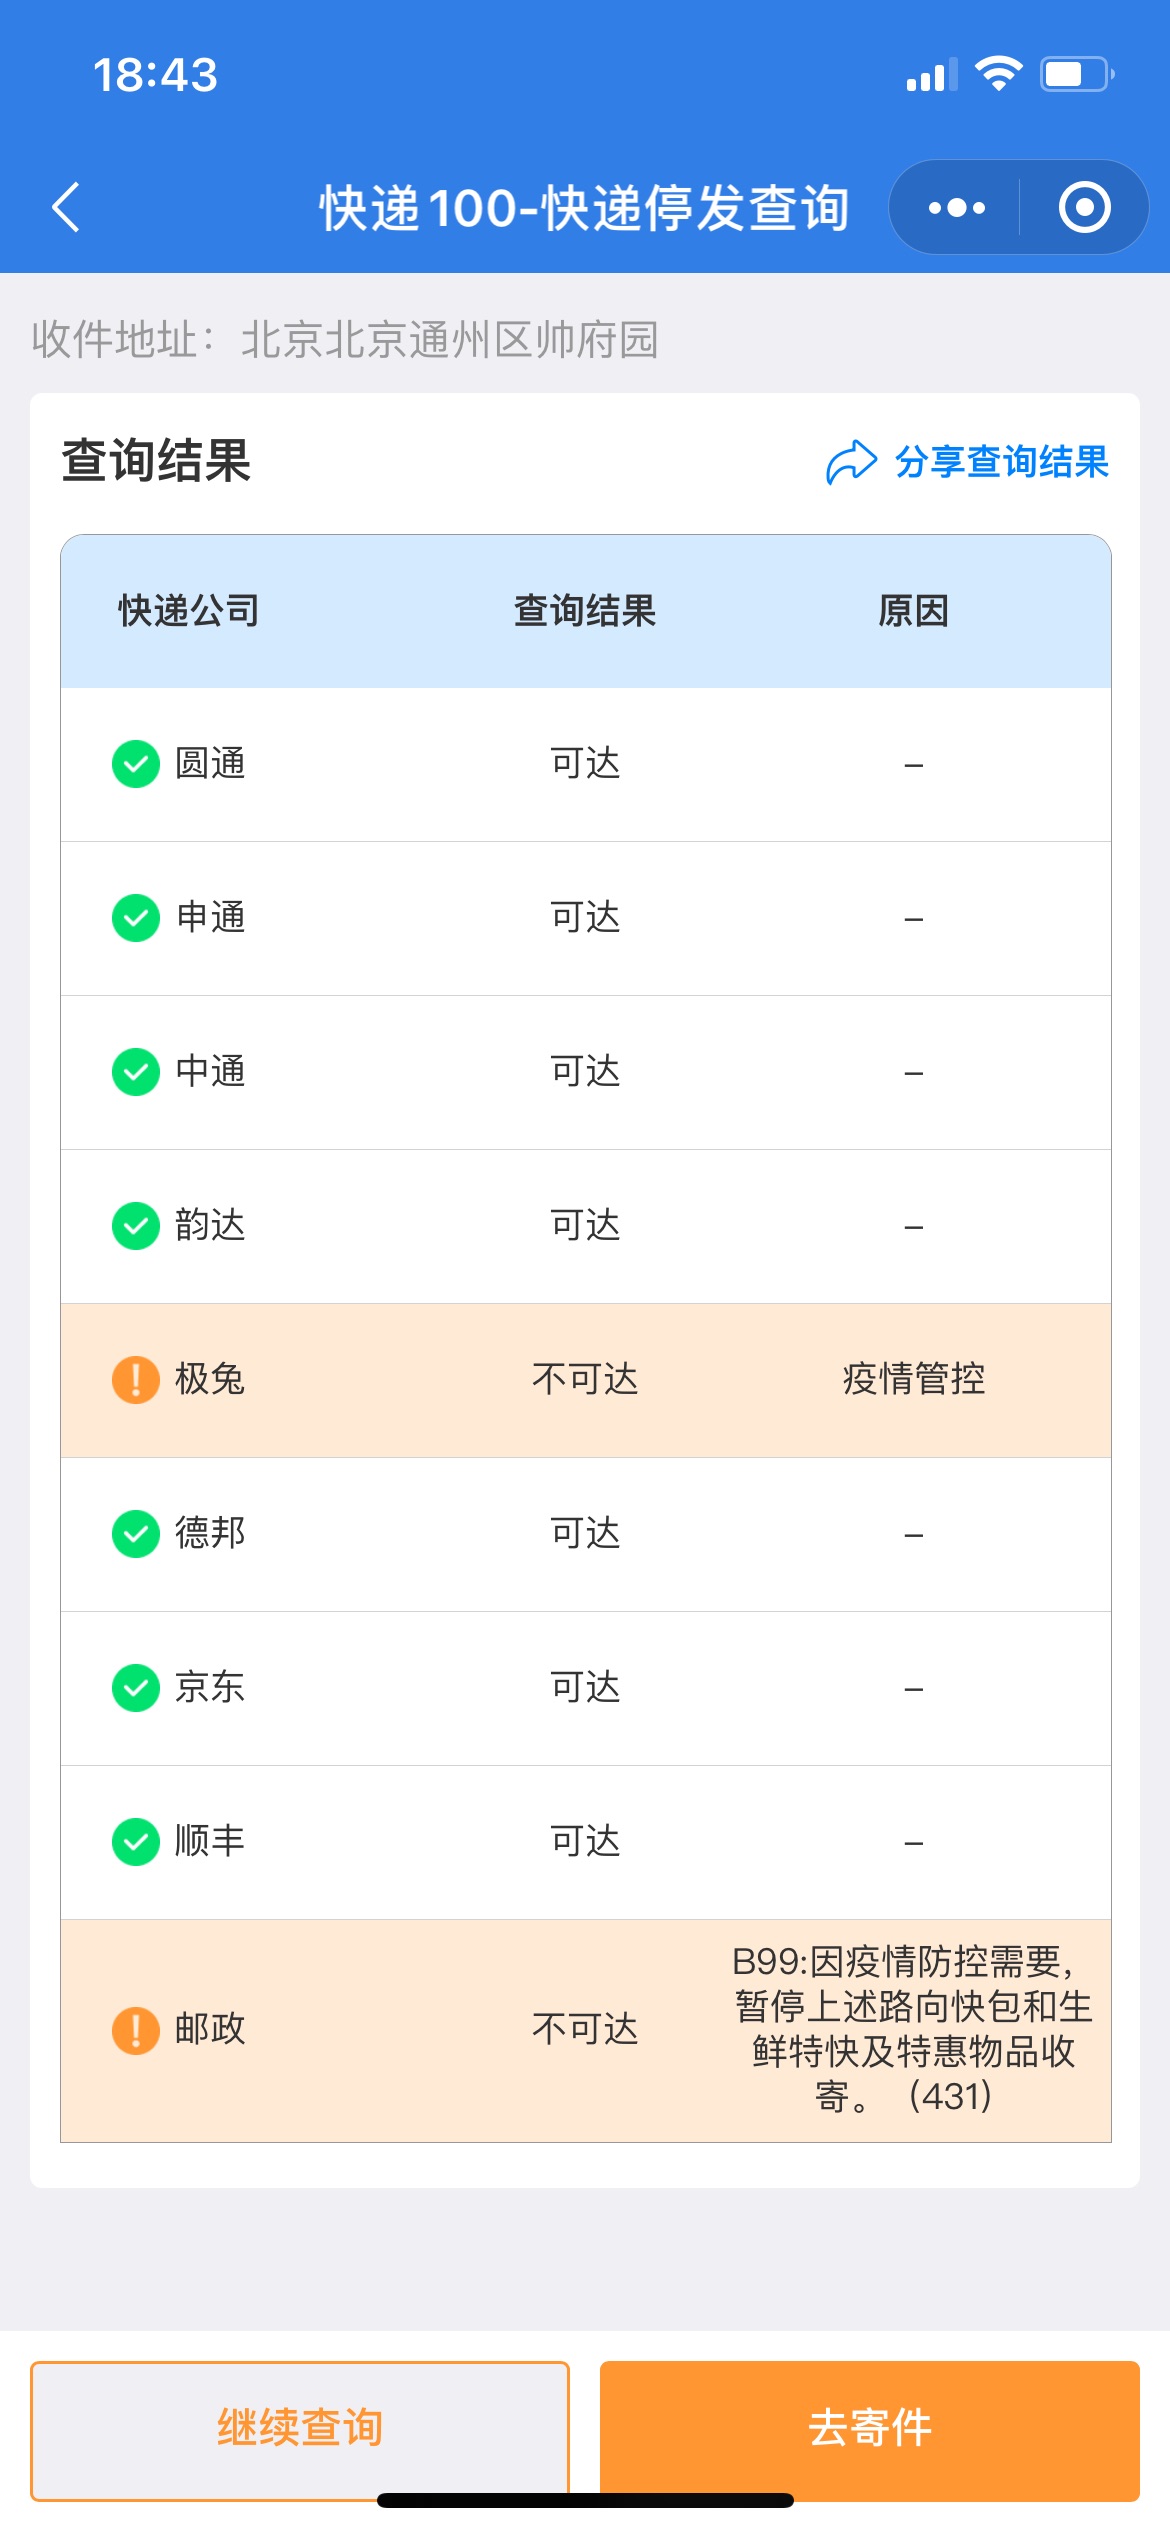Tap the orange warning icon beside 极兔
The height and width of the screenshot is (2532, 1170).
[136, 1381]
